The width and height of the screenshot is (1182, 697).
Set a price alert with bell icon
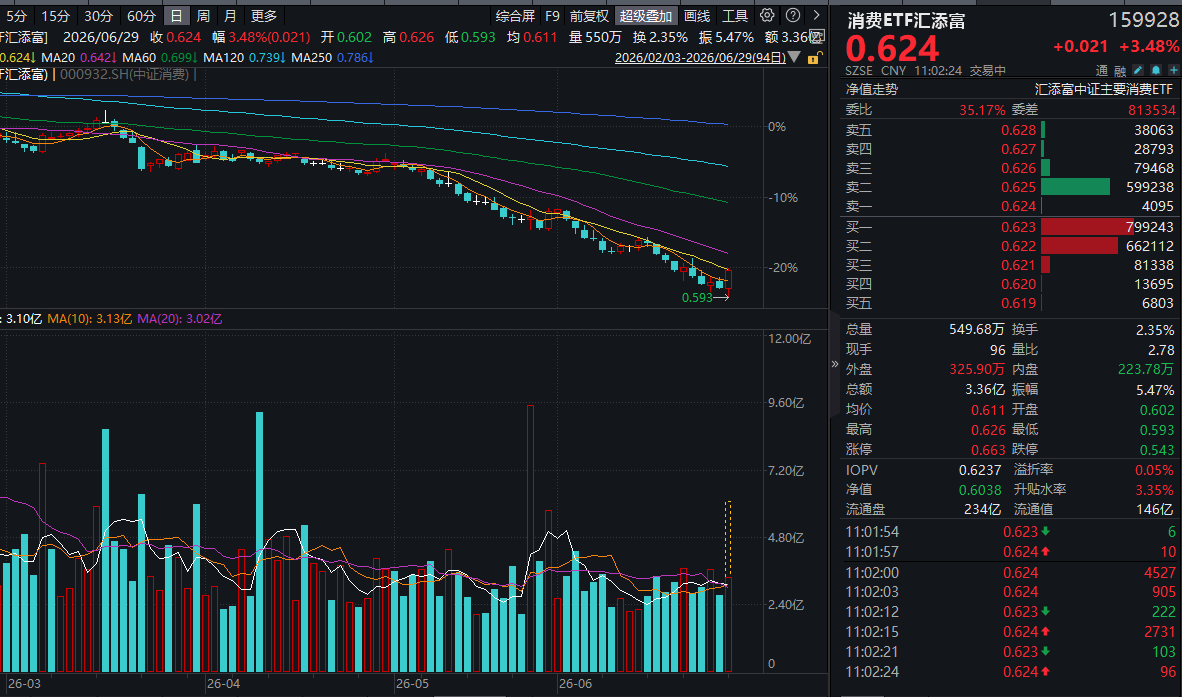pyautogui.click(x=1156, y=70)
